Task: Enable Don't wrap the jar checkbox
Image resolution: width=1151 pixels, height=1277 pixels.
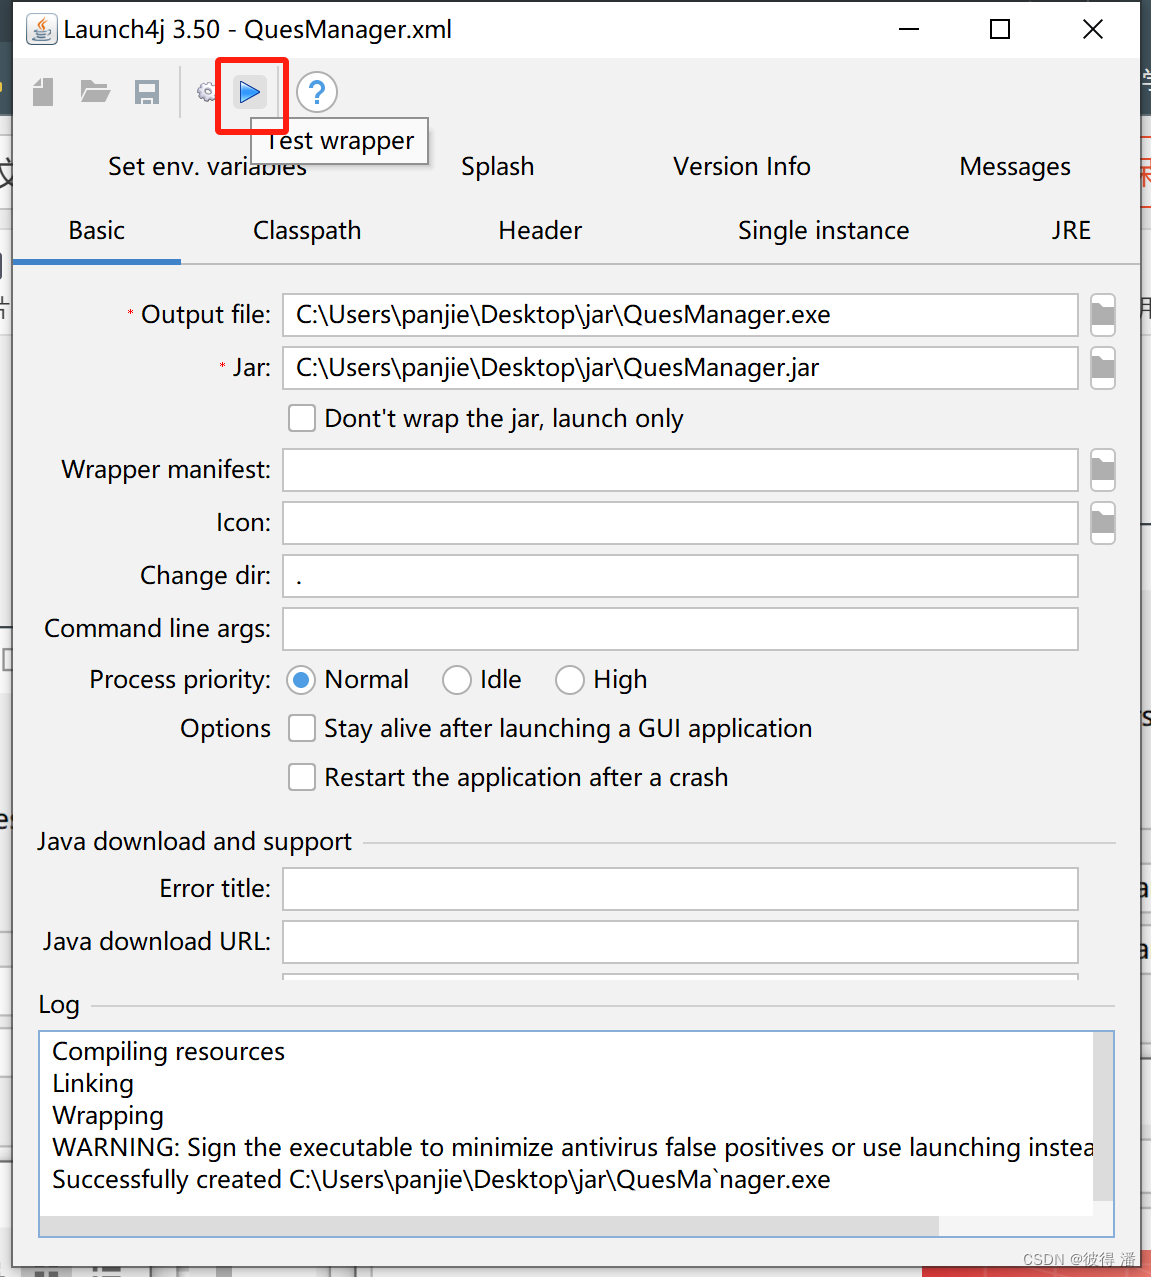Action: (302, 418)
